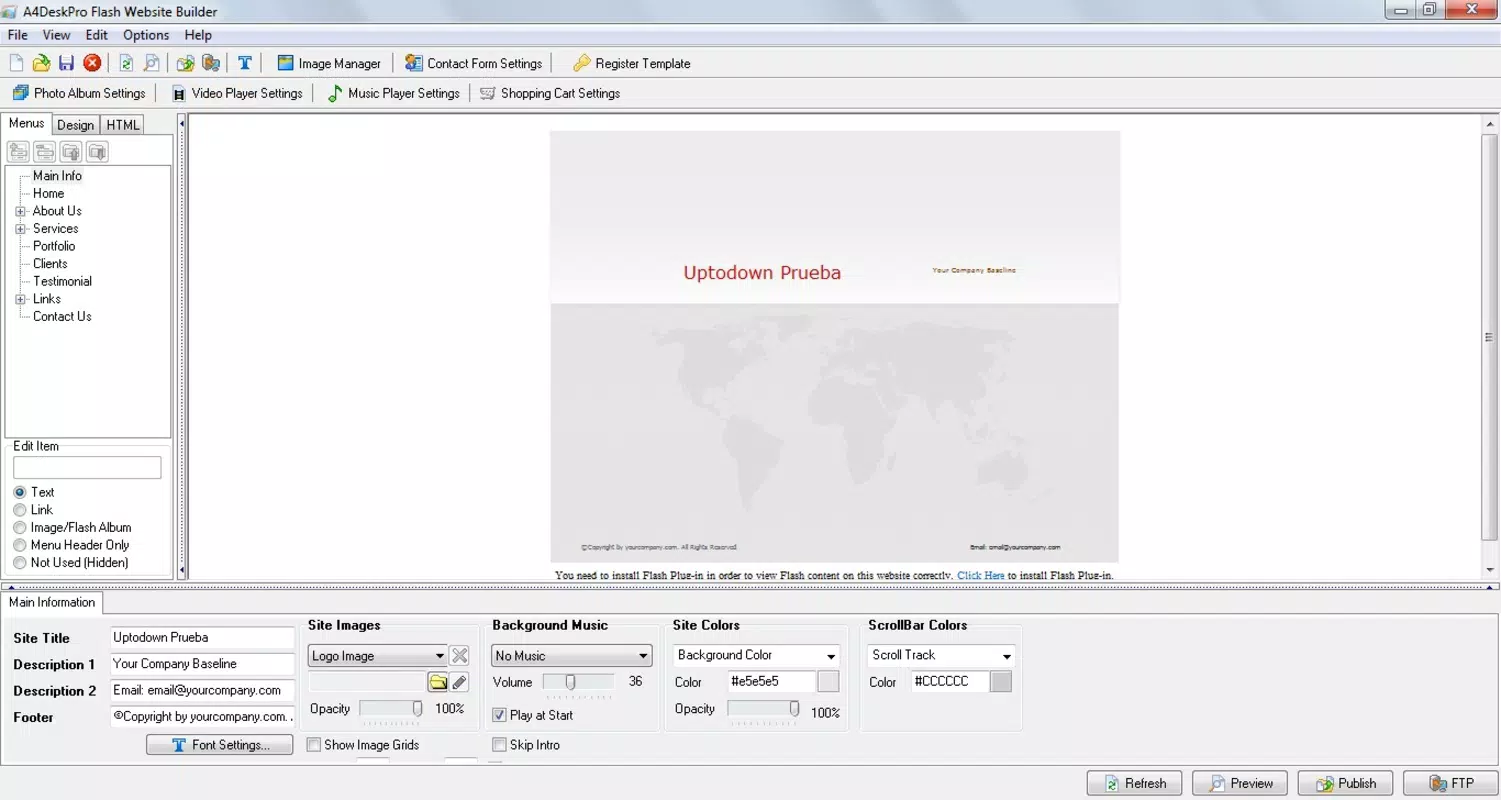The width and height of the screenshot is (1501, 800).
Task: Select Menu Header Only radio button
Action: point(20,545)
